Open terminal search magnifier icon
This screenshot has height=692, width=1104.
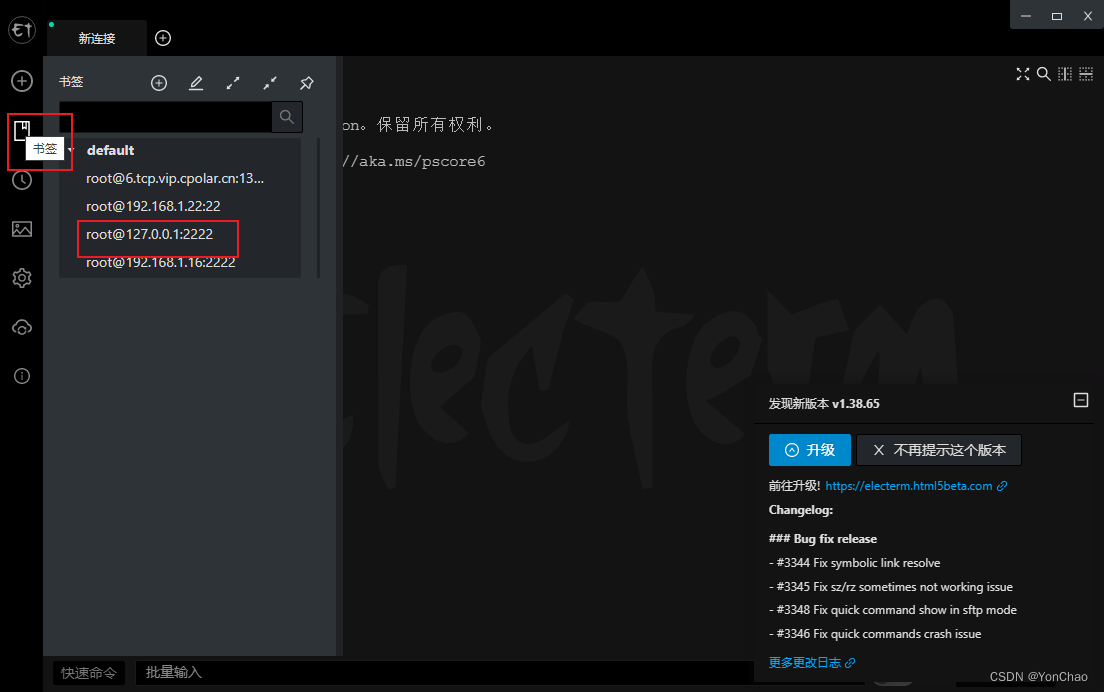[x=1043, y=74]
